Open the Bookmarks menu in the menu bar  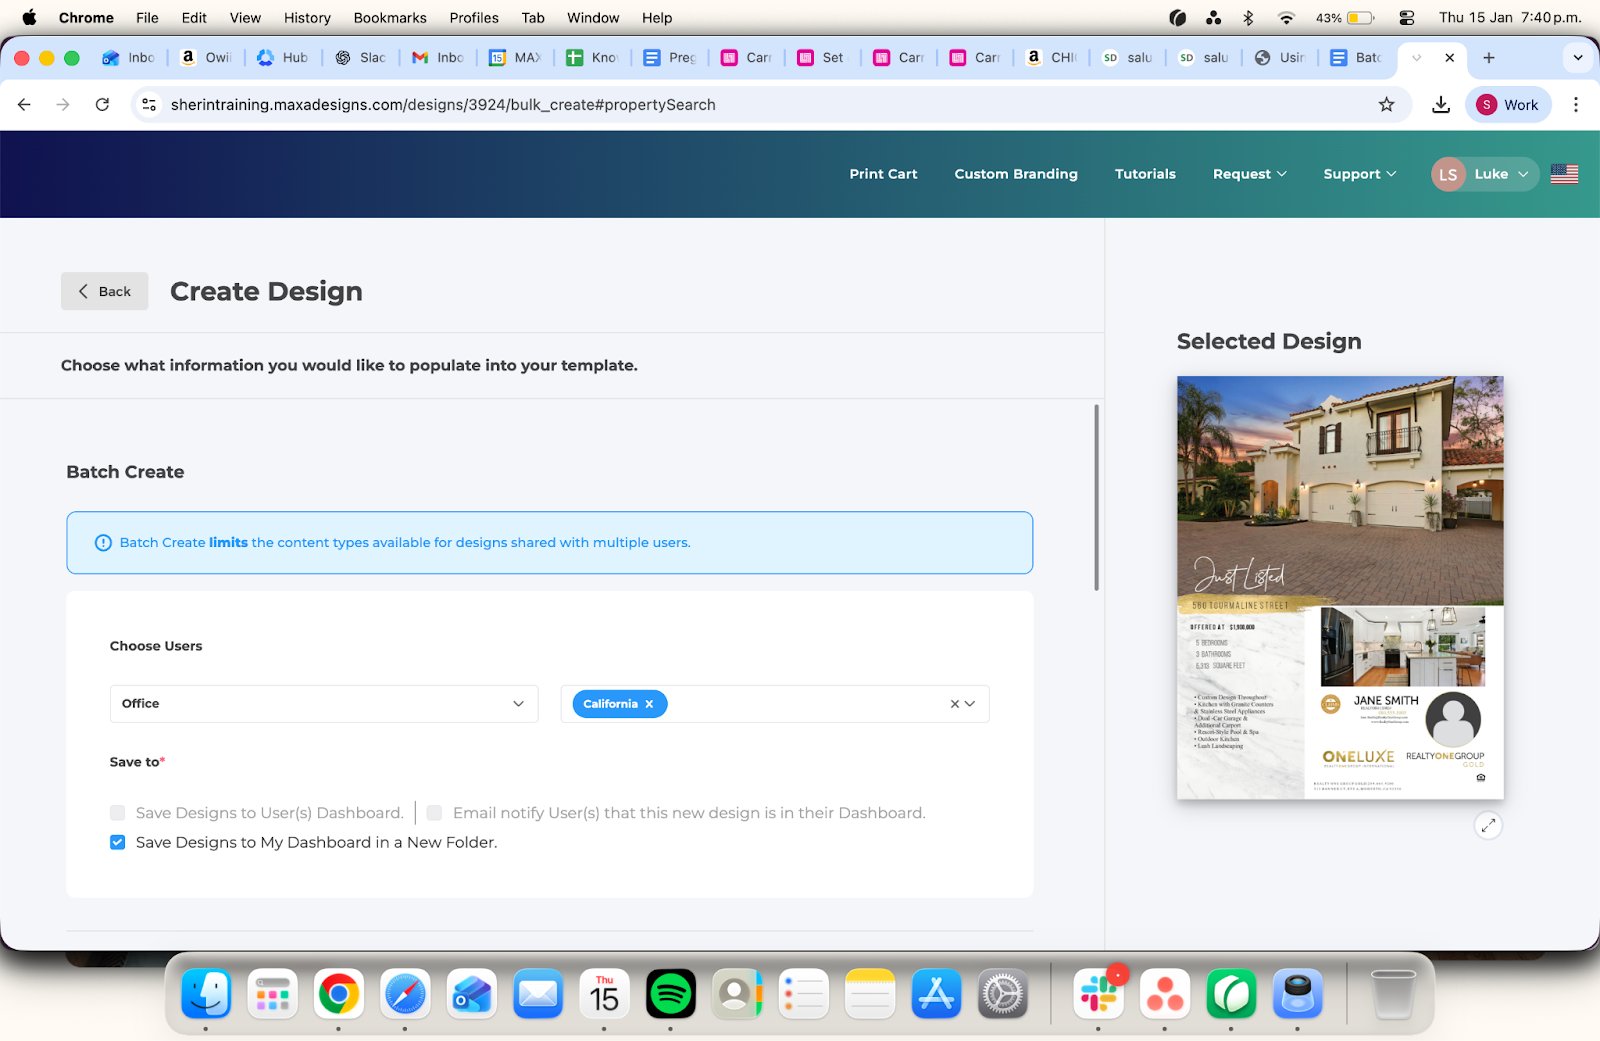(x=389, y=18)
